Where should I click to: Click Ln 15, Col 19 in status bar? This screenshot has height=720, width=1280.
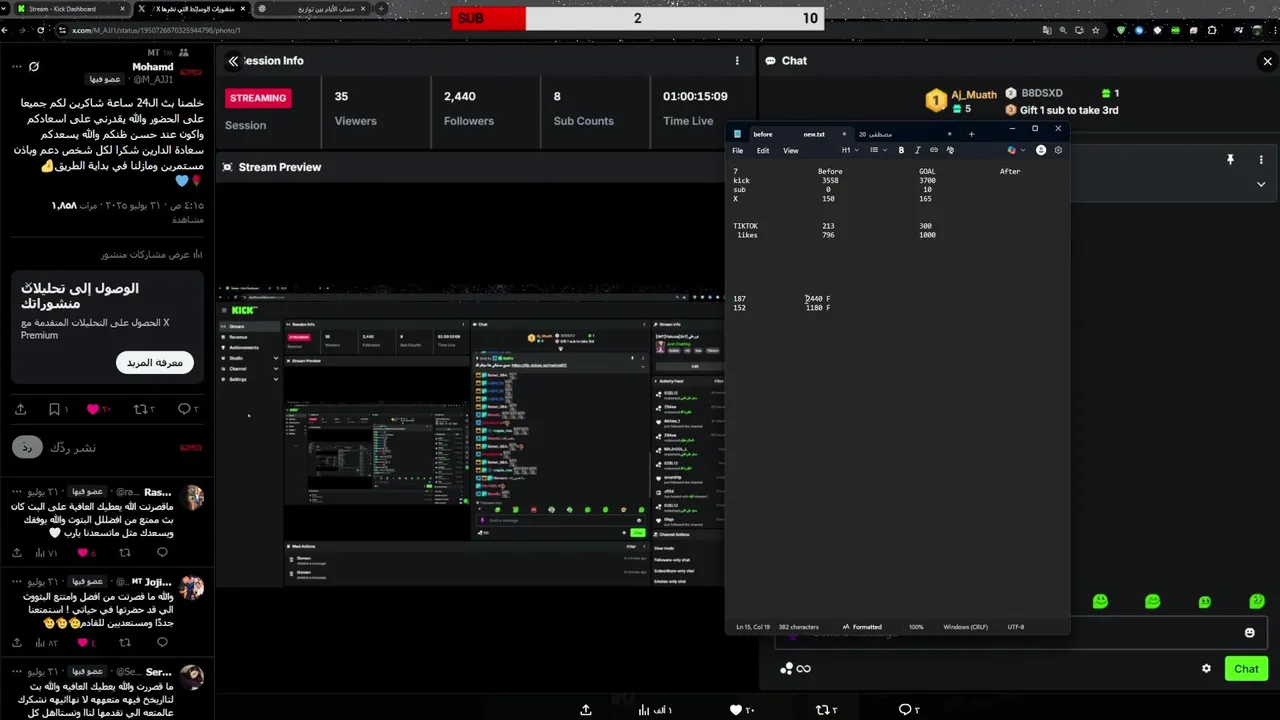click(753, 627)
